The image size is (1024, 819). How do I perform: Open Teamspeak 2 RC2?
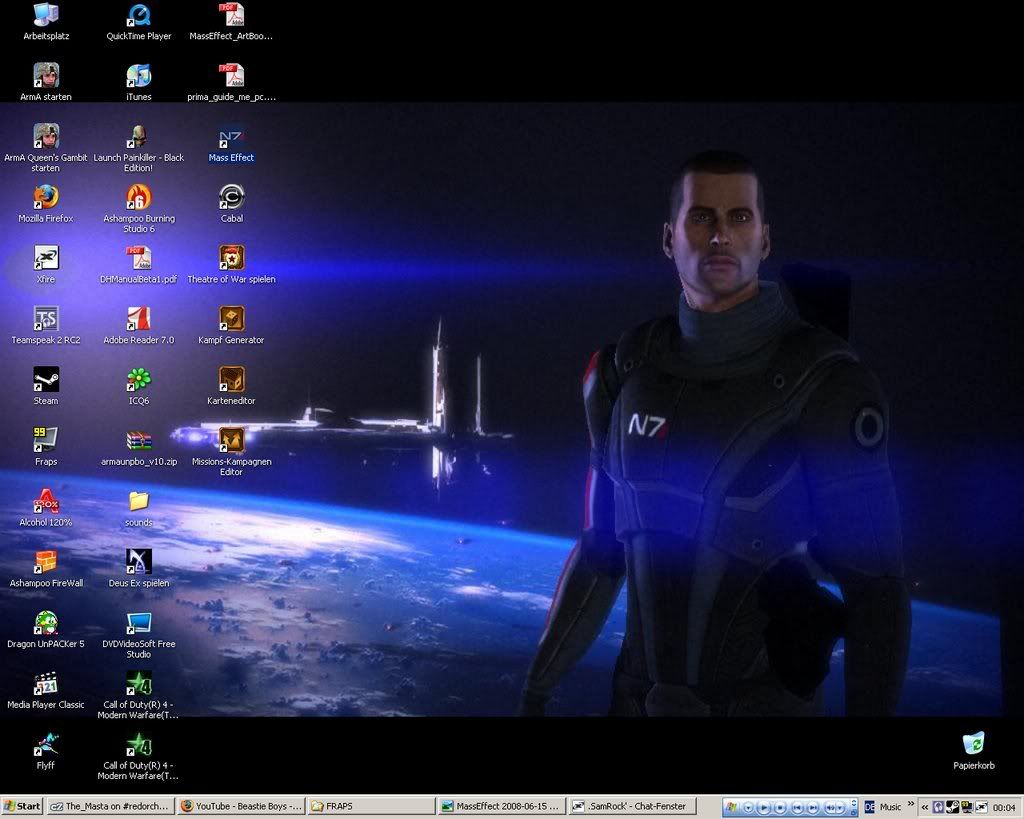tap(44, 320)
